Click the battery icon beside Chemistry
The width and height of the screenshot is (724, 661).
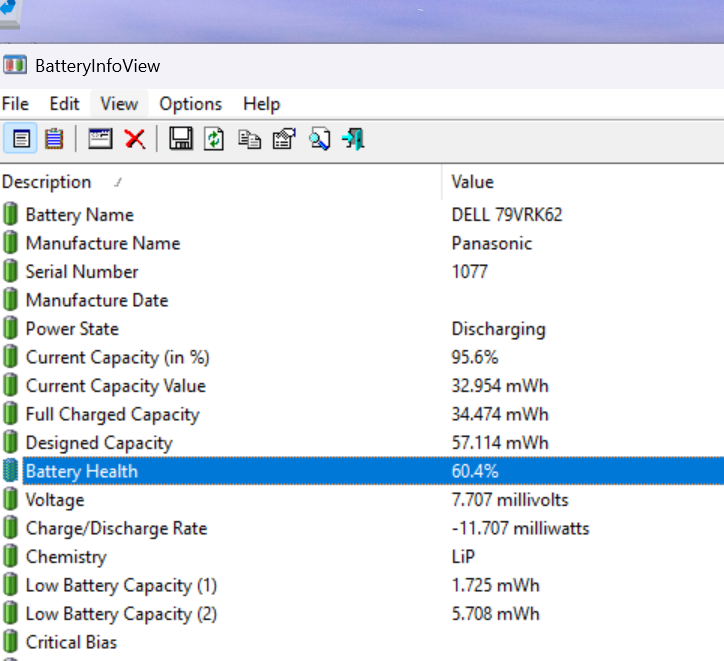[x=10, y=557]
